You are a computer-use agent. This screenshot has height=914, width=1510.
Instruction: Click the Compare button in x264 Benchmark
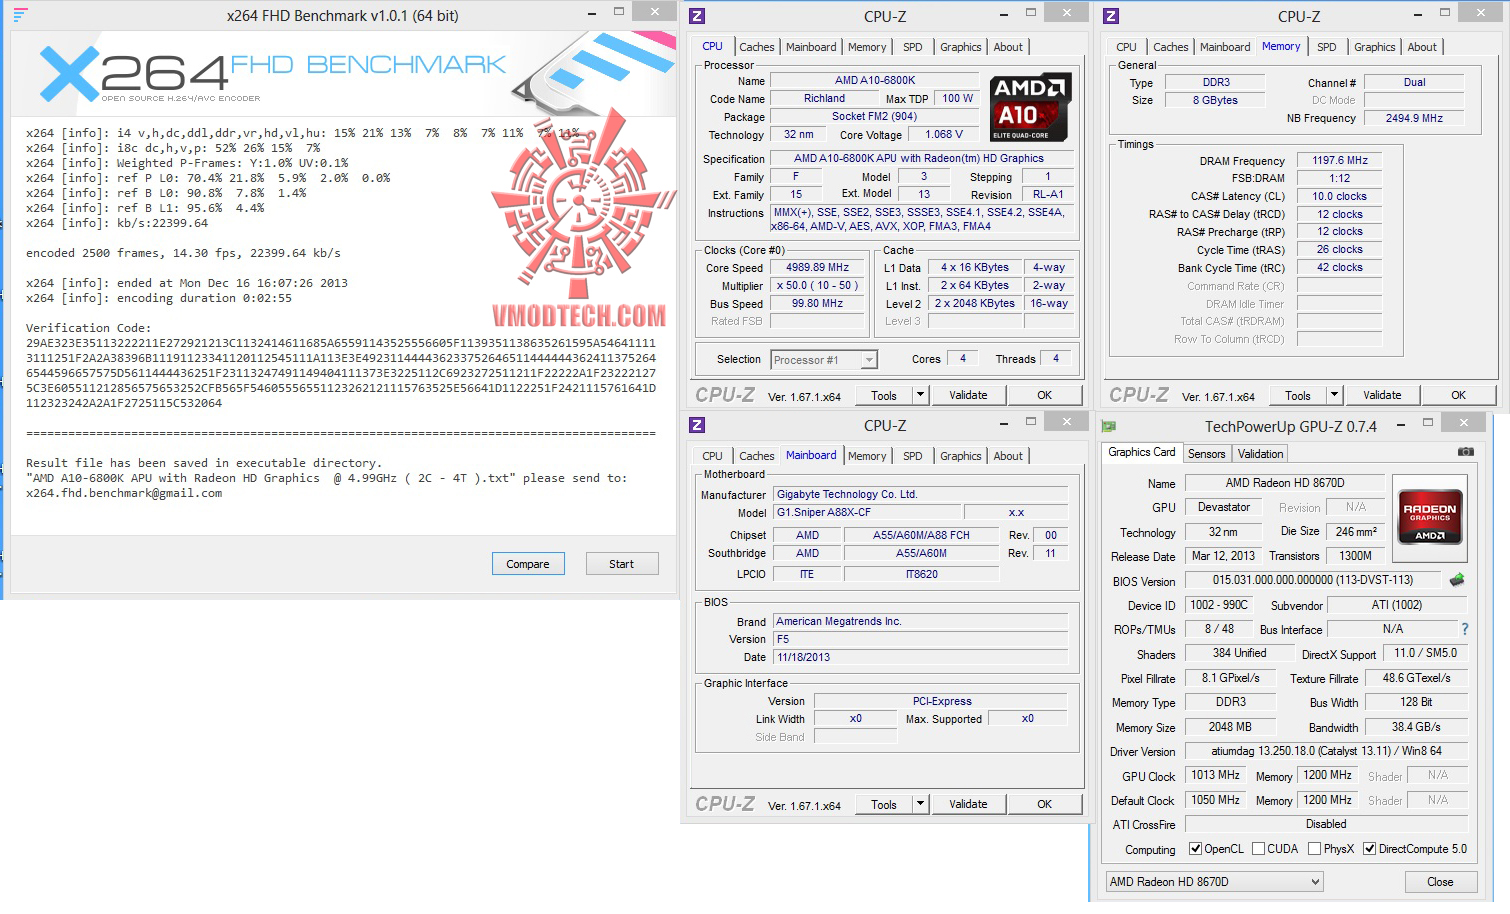coord(528,564)
